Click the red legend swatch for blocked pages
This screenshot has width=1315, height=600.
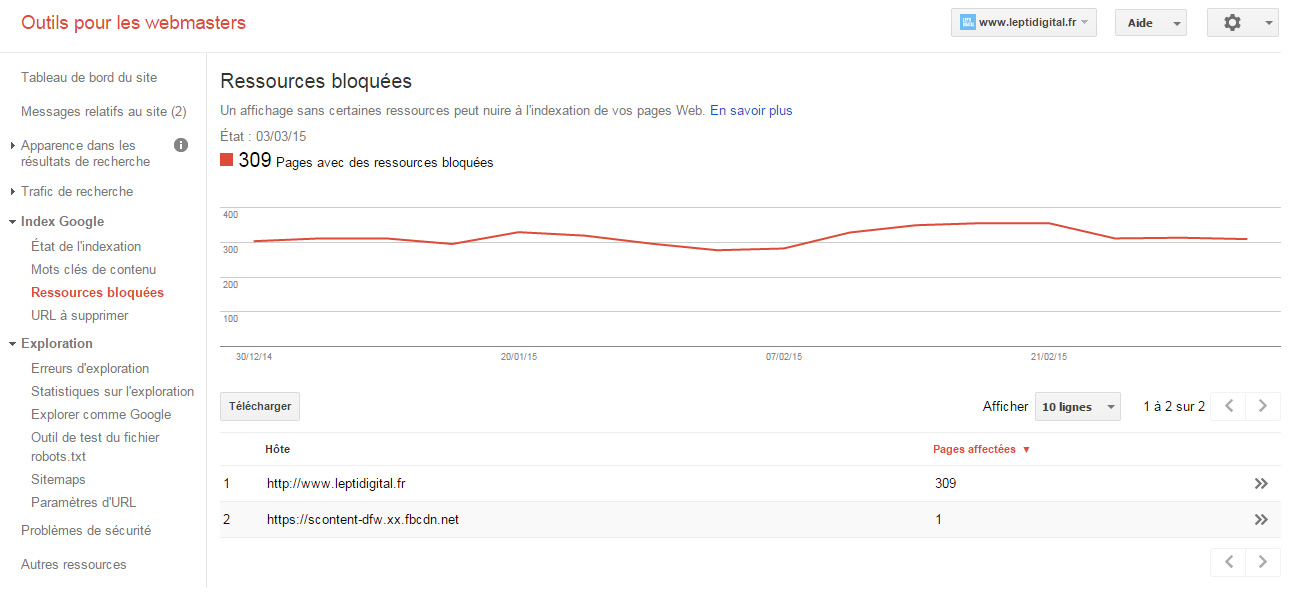point(226,159)
